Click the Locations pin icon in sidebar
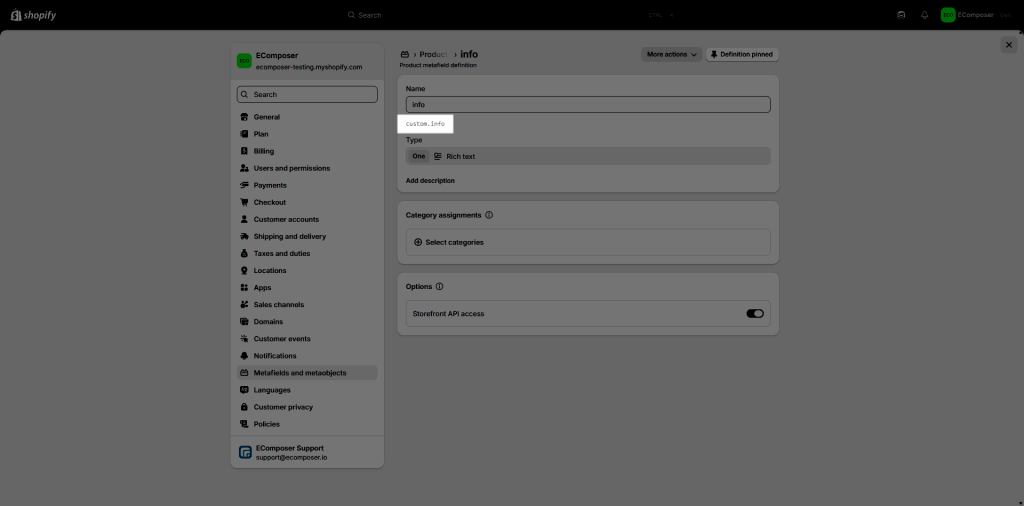 coord(244,270)
